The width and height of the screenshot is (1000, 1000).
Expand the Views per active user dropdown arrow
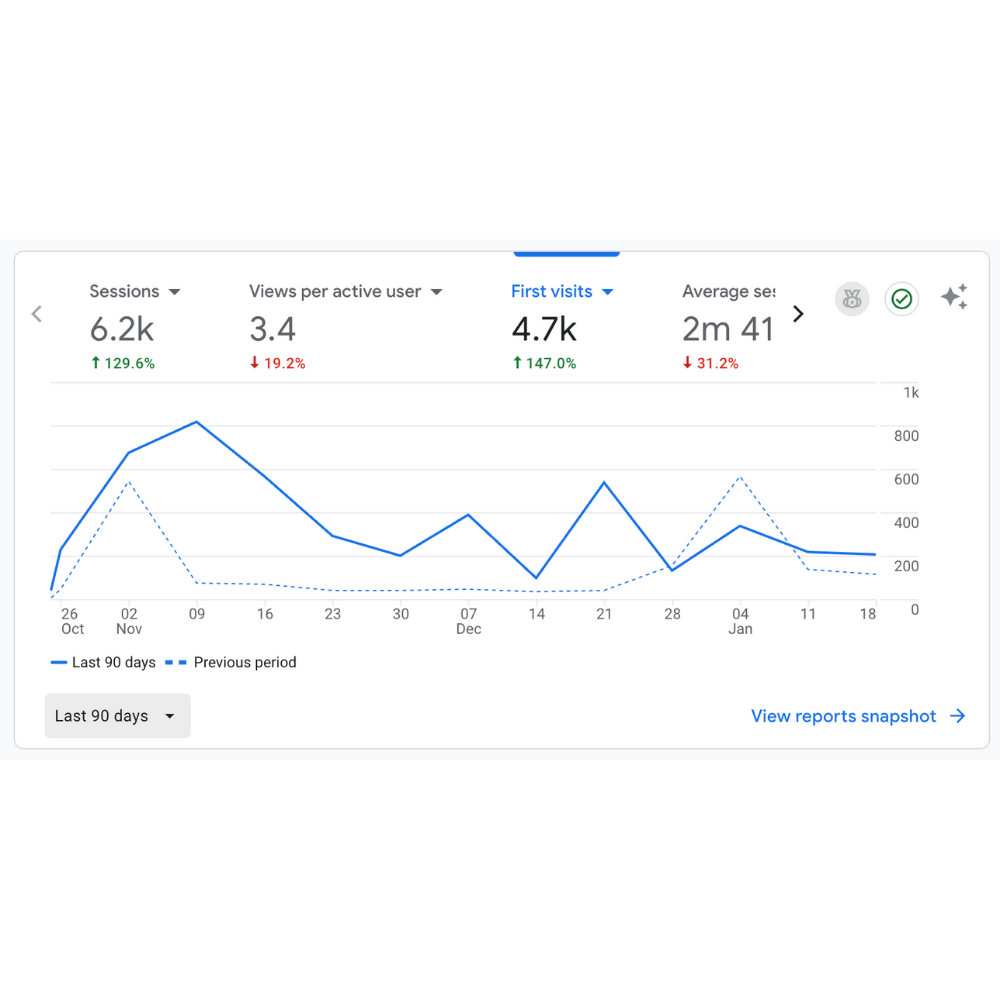436,292
